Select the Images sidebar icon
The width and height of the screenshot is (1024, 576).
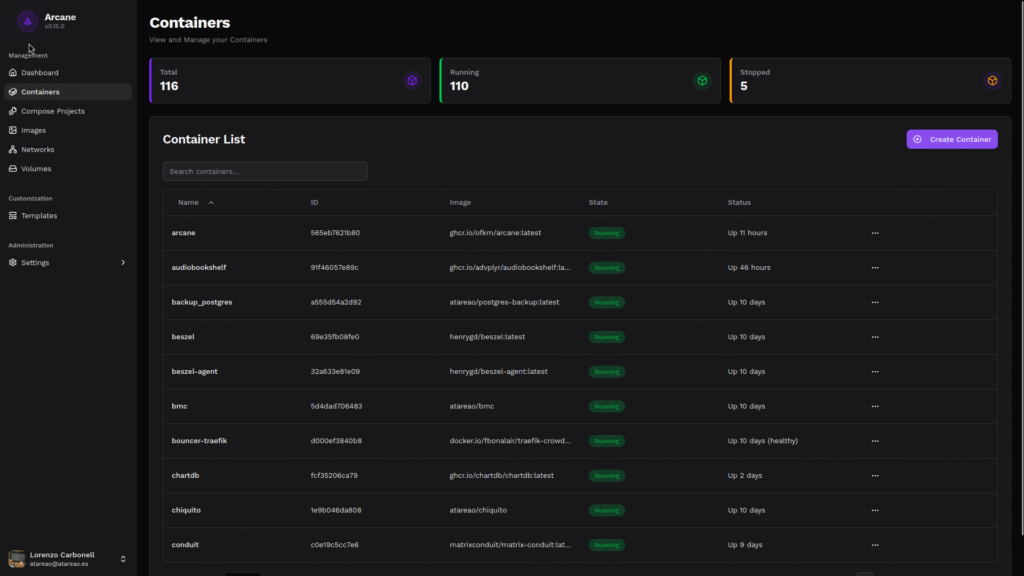pyautogui.click(x=13, y=130)
